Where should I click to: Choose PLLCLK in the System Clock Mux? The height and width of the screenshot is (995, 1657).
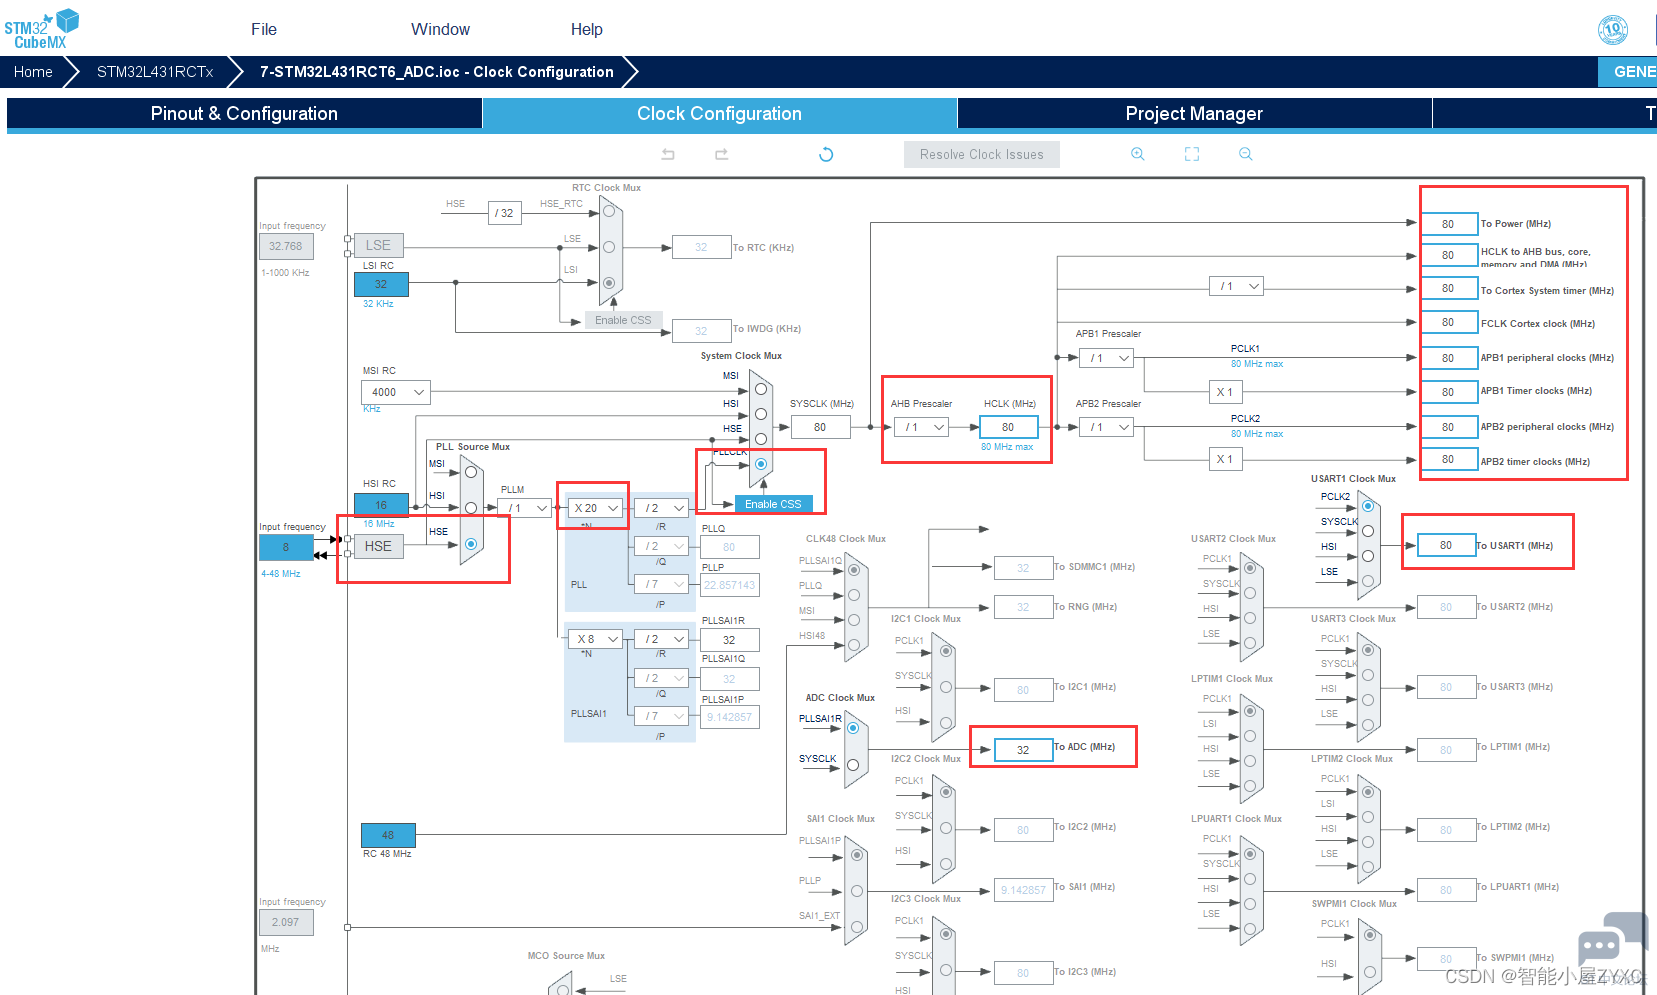(761, 464)
